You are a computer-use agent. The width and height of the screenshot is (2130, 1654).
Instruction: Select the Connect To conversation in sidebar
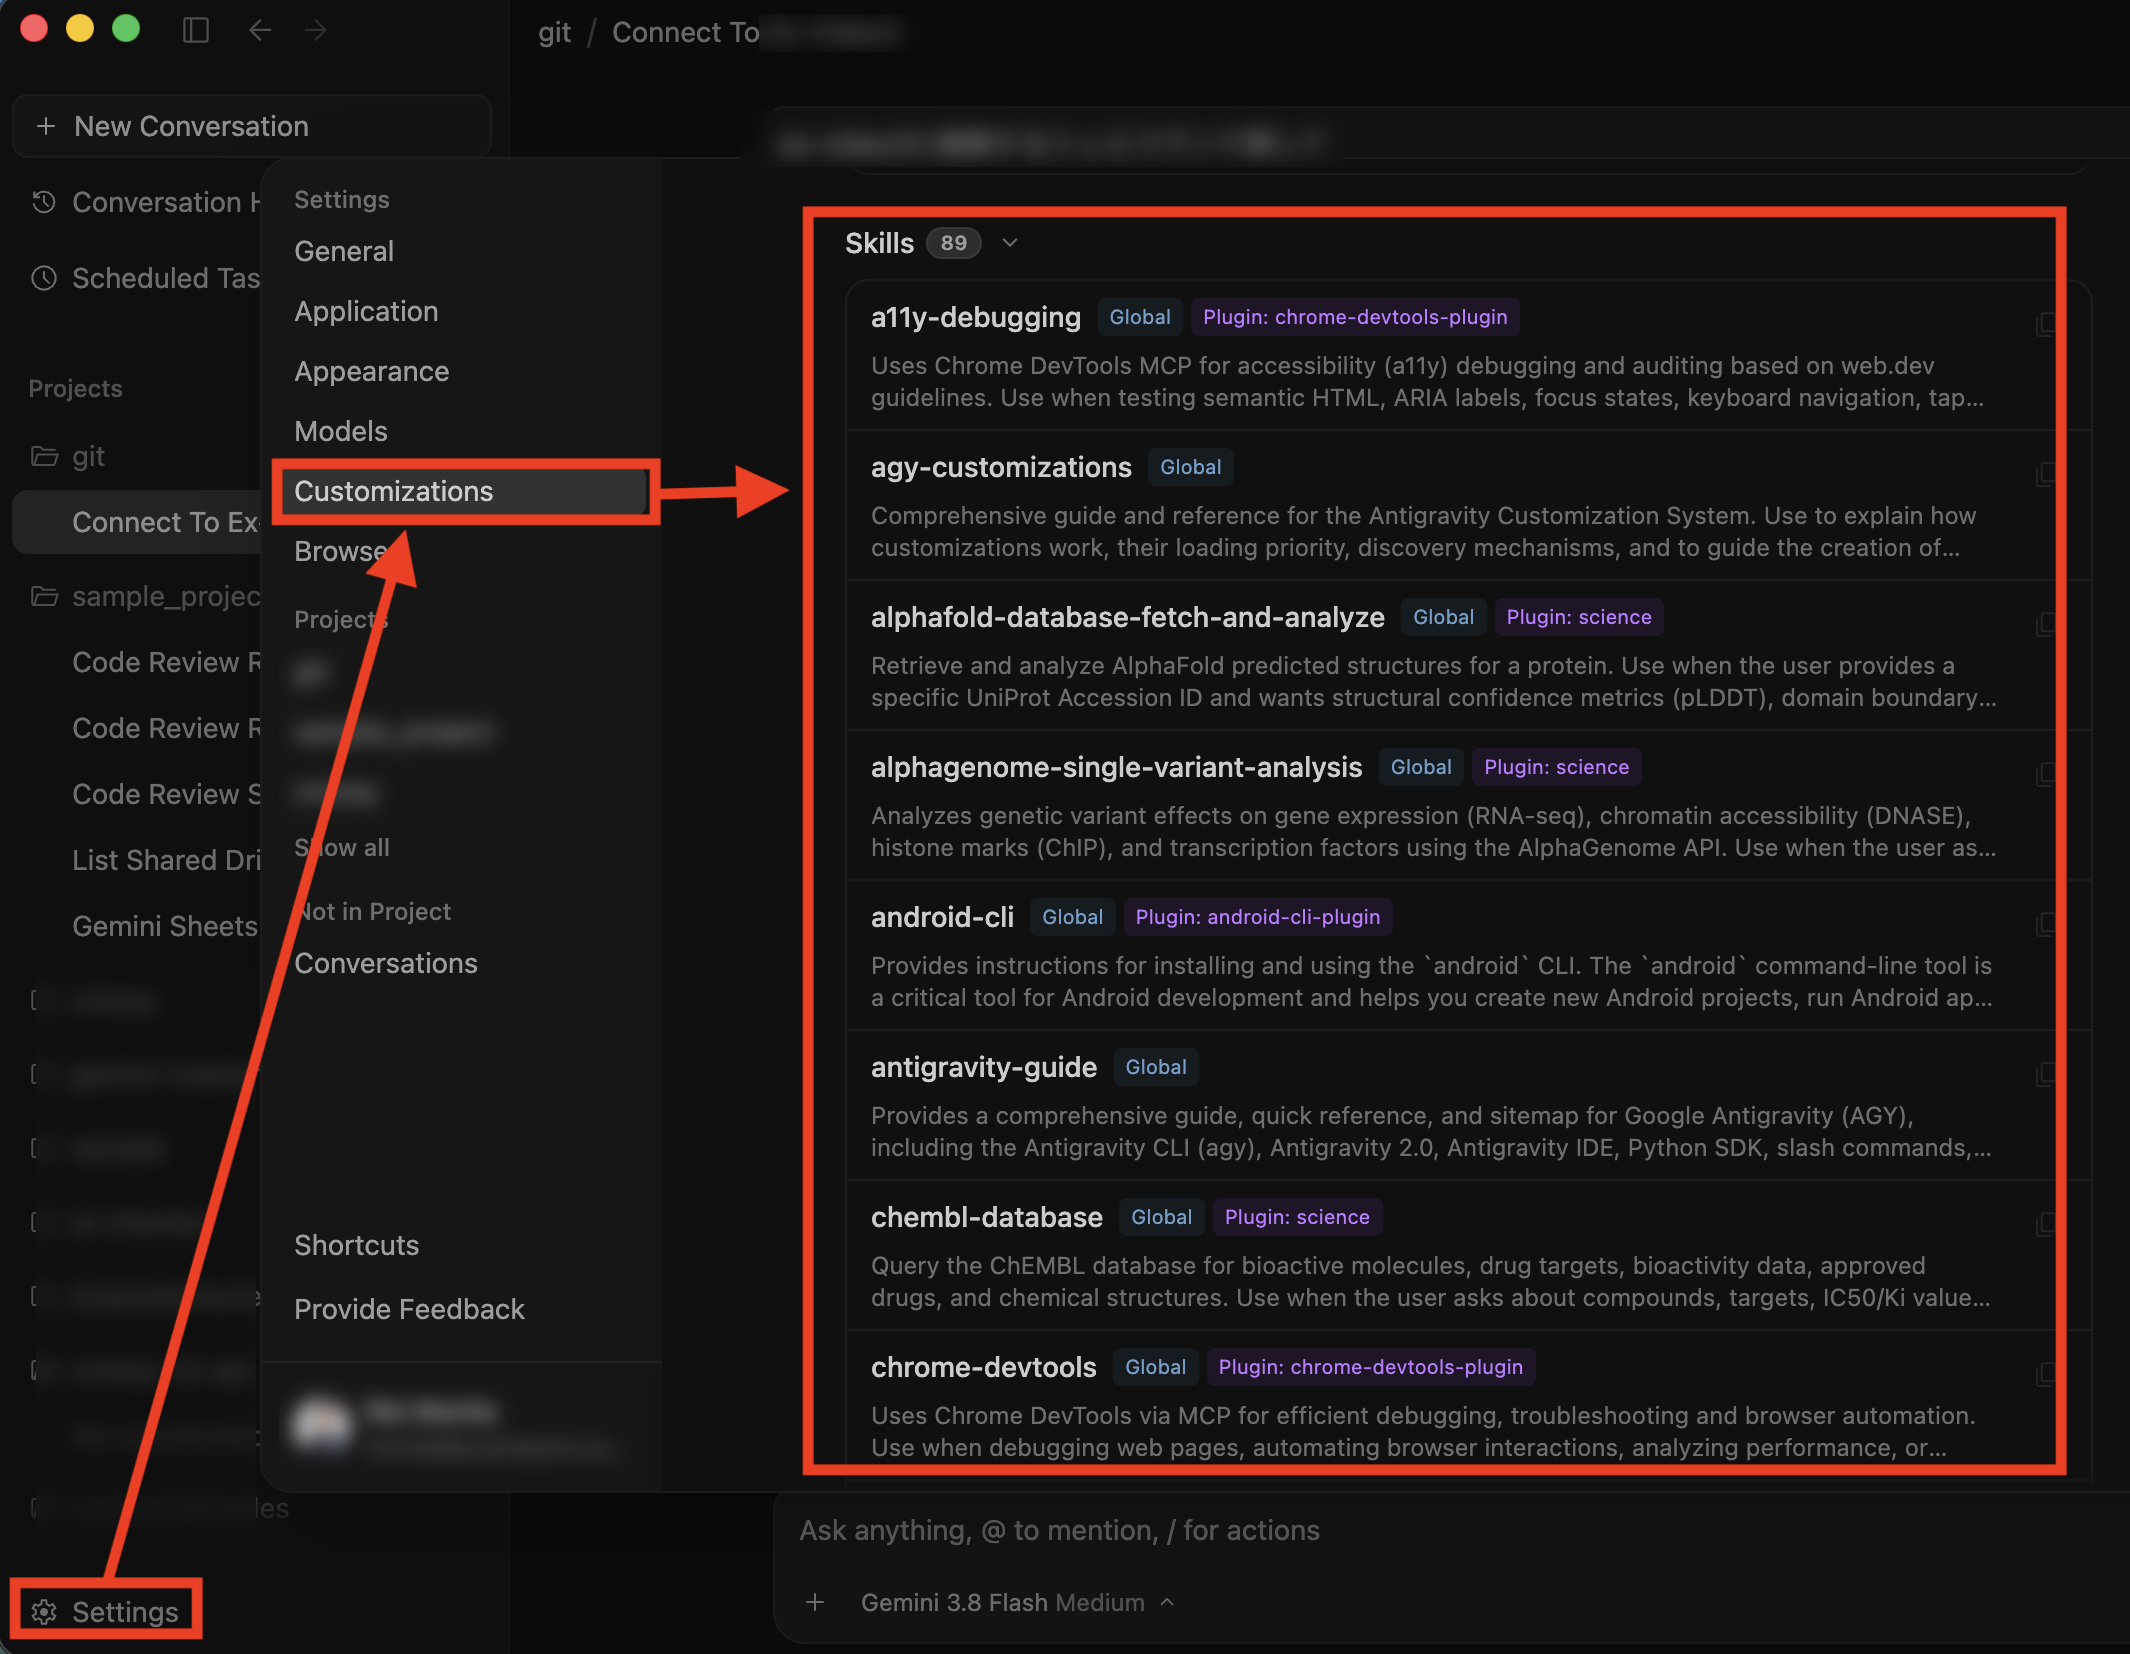click(x=138, y=522)
